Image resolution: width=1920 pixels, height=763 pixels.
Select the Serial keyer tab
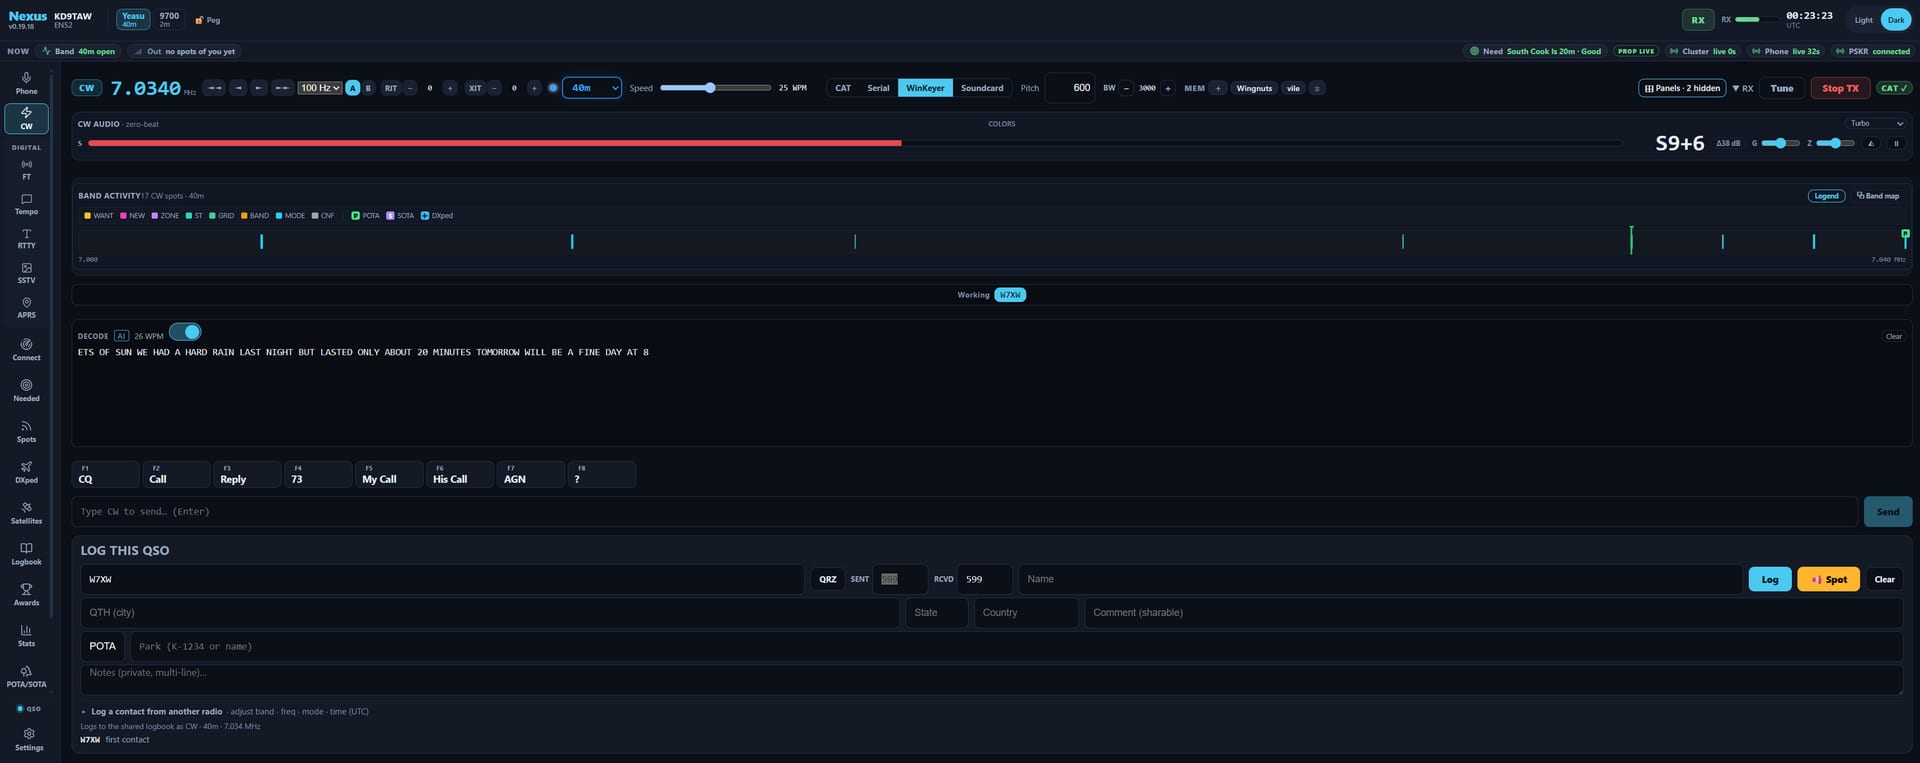pyautogui.click(x=878, y=88)
